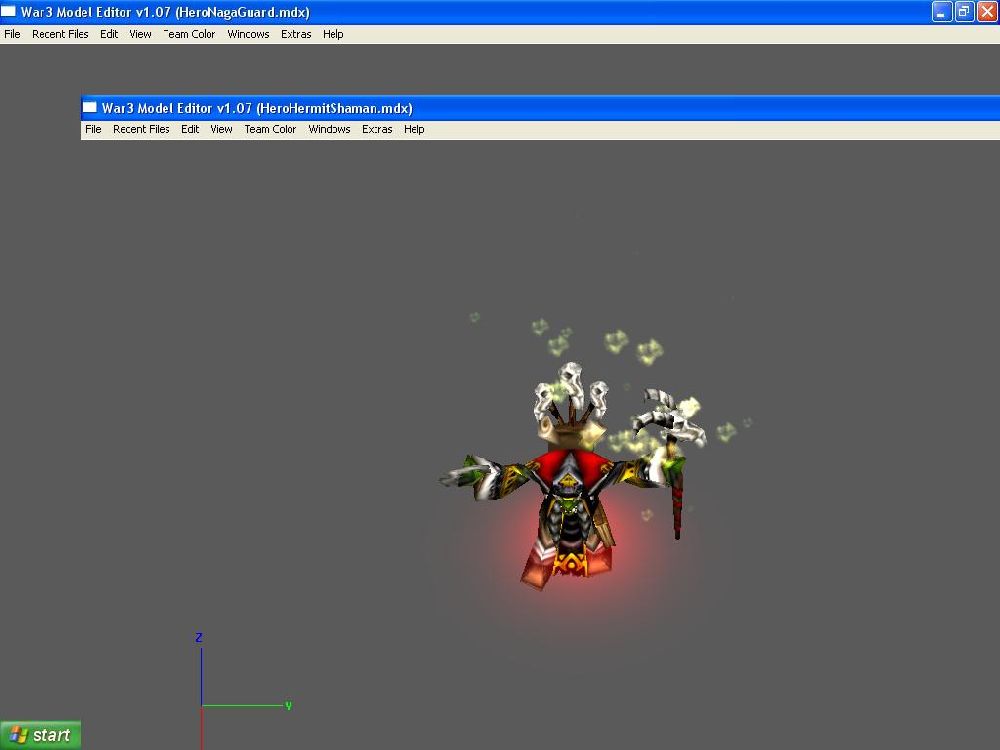Open Windows menu in HeroNagaGuard window
Screen dimensions: 1000x750
tap(248, 34)
